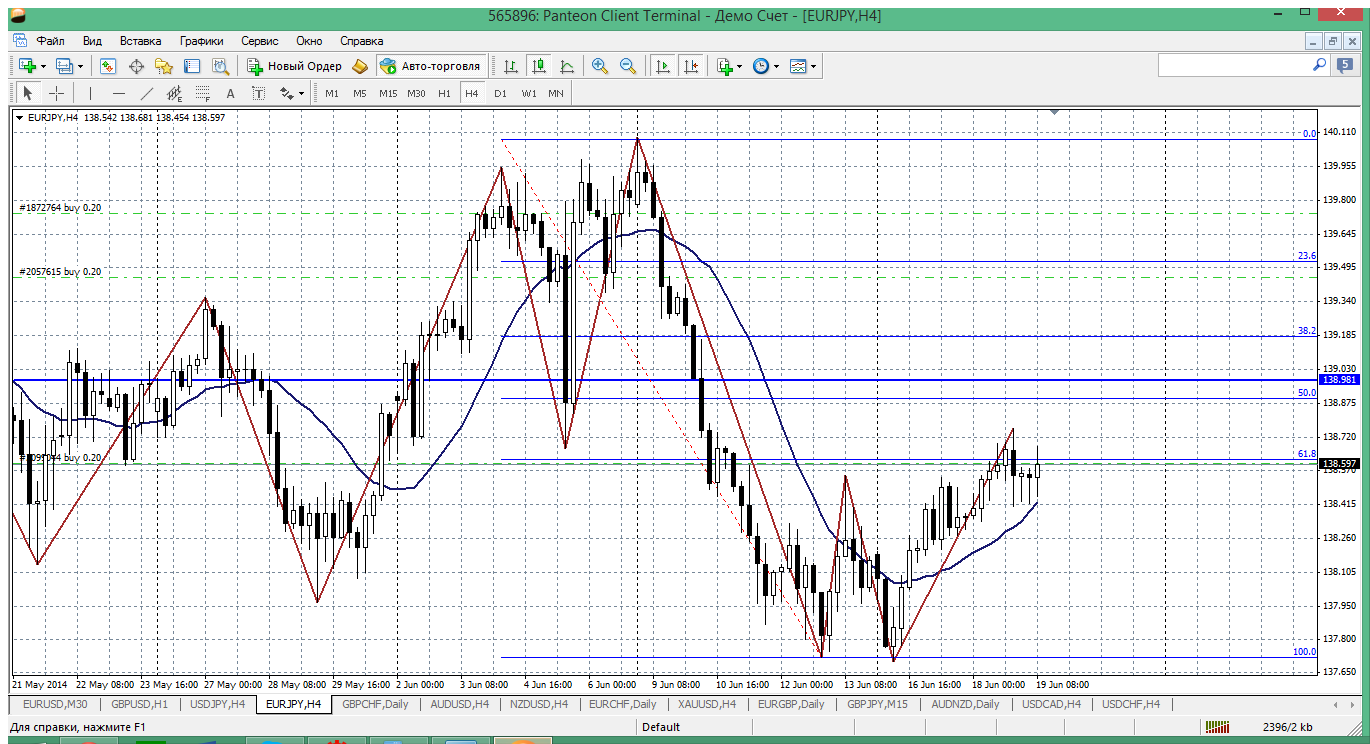This screenshot has width=1370, height=744.
Task: Toggle chart auto-scroll button
Action: coord(662,66)
